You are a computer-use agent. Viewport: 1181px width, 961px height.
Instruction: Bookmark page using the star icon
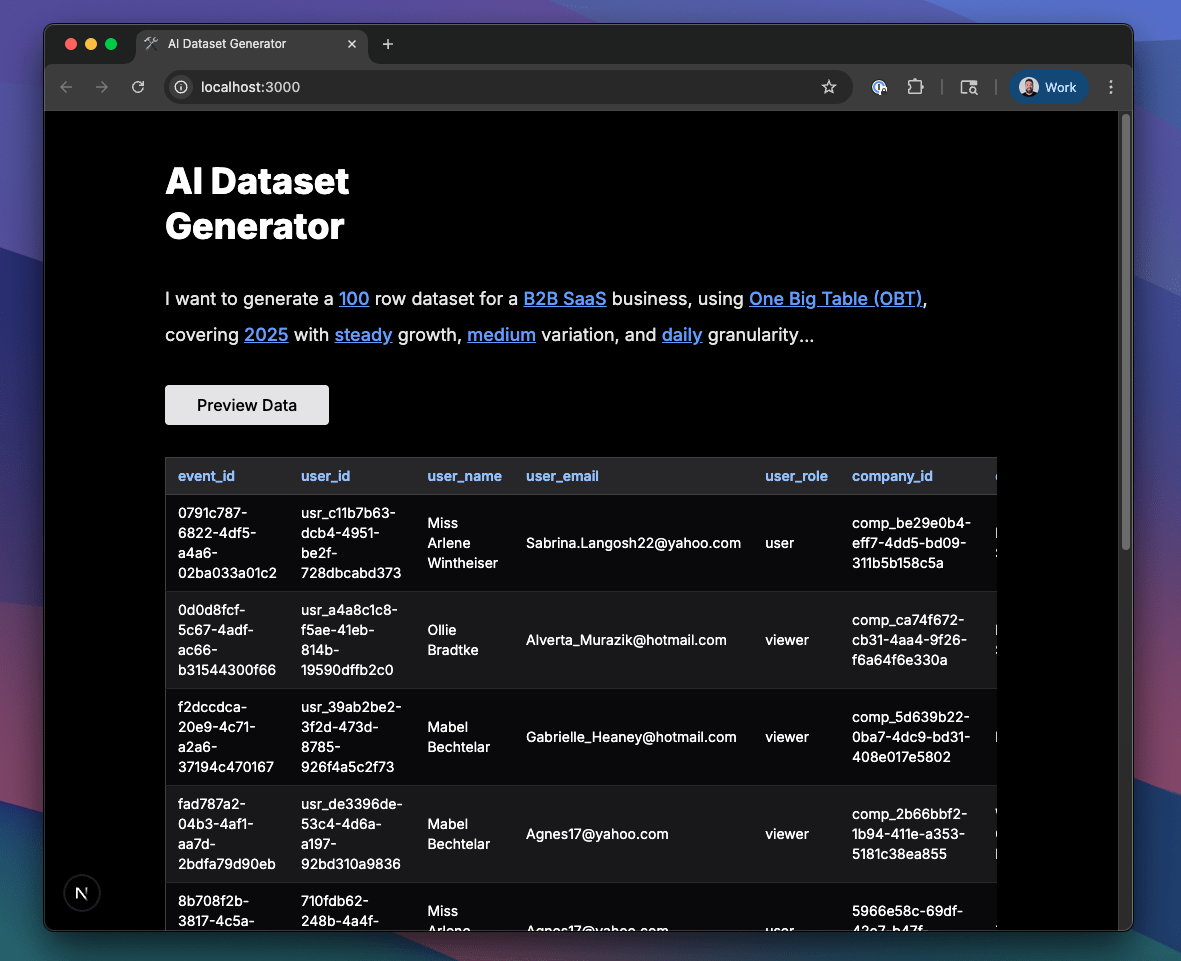(x=829, y=87)
